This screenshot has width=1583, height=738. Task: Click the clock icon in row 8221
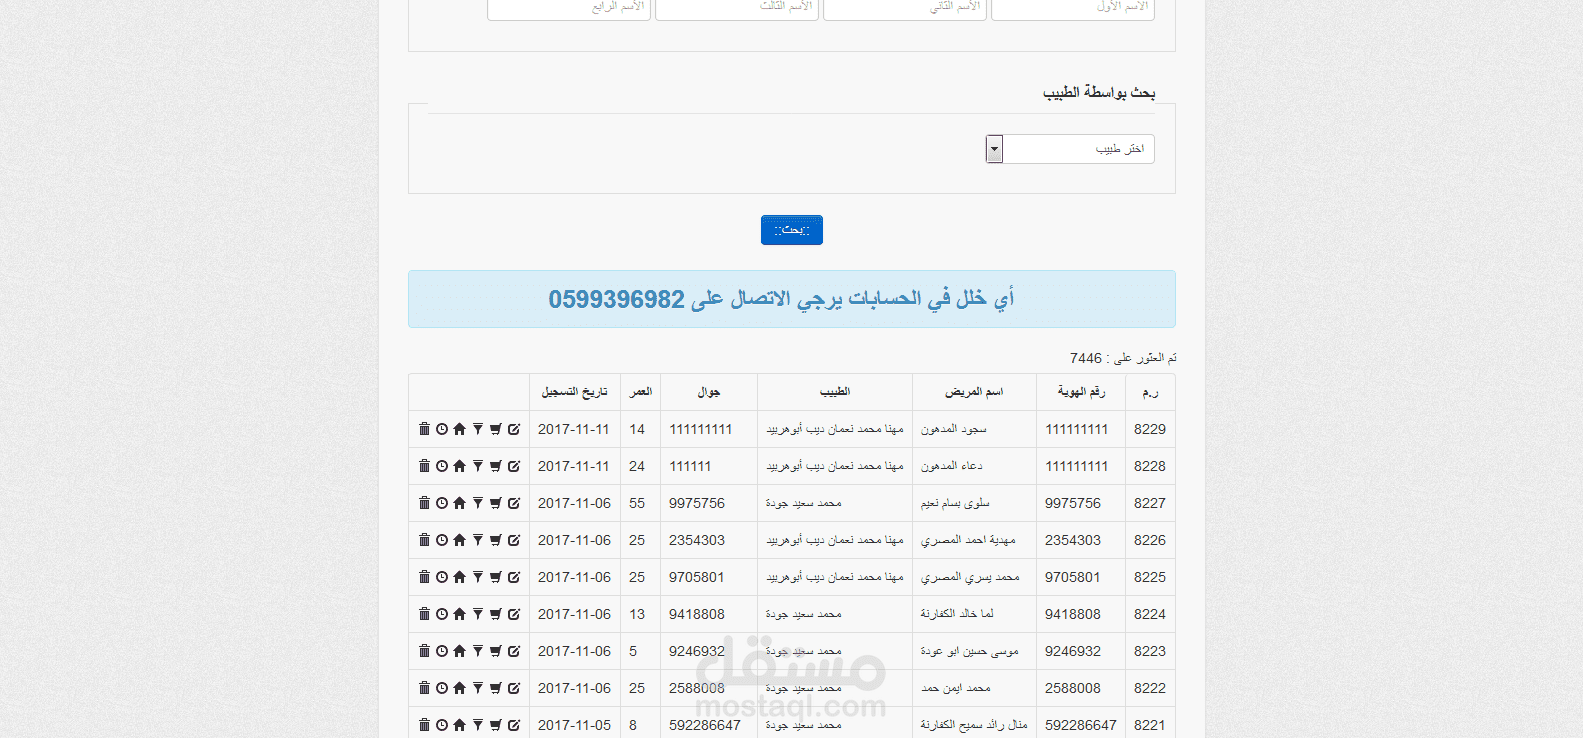point(442,725)
